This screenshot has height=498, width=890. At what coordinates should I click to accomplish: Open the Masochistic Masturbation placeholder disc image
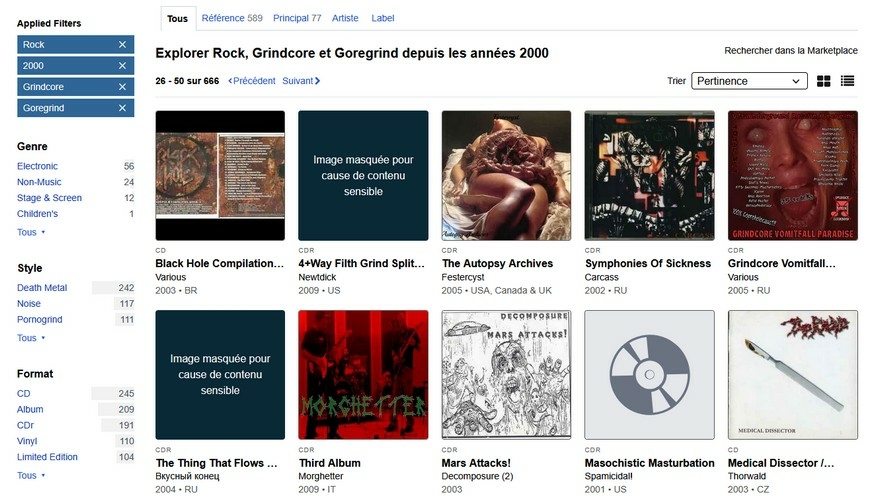tap(650, 375)
